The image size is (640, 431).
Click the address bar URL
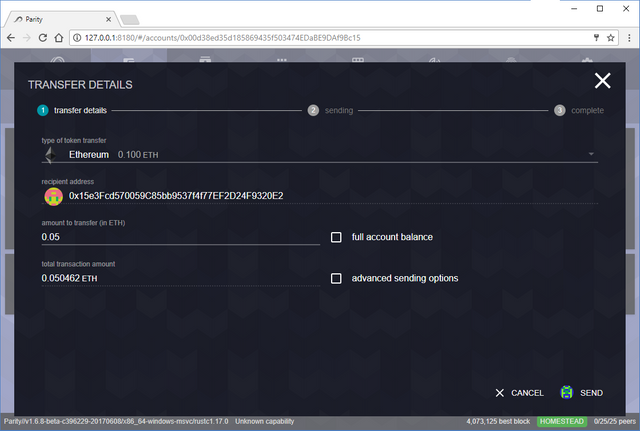[x=222, y=38]
